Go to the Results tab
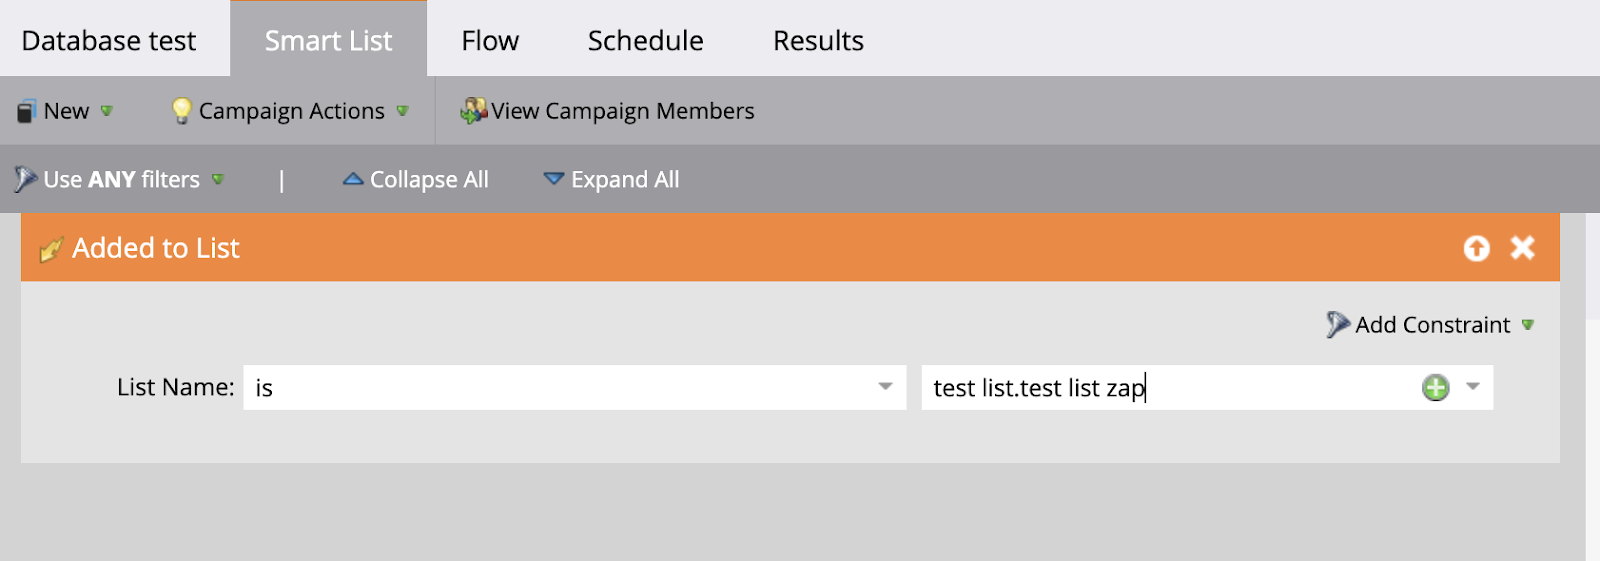 coord(818,41)
